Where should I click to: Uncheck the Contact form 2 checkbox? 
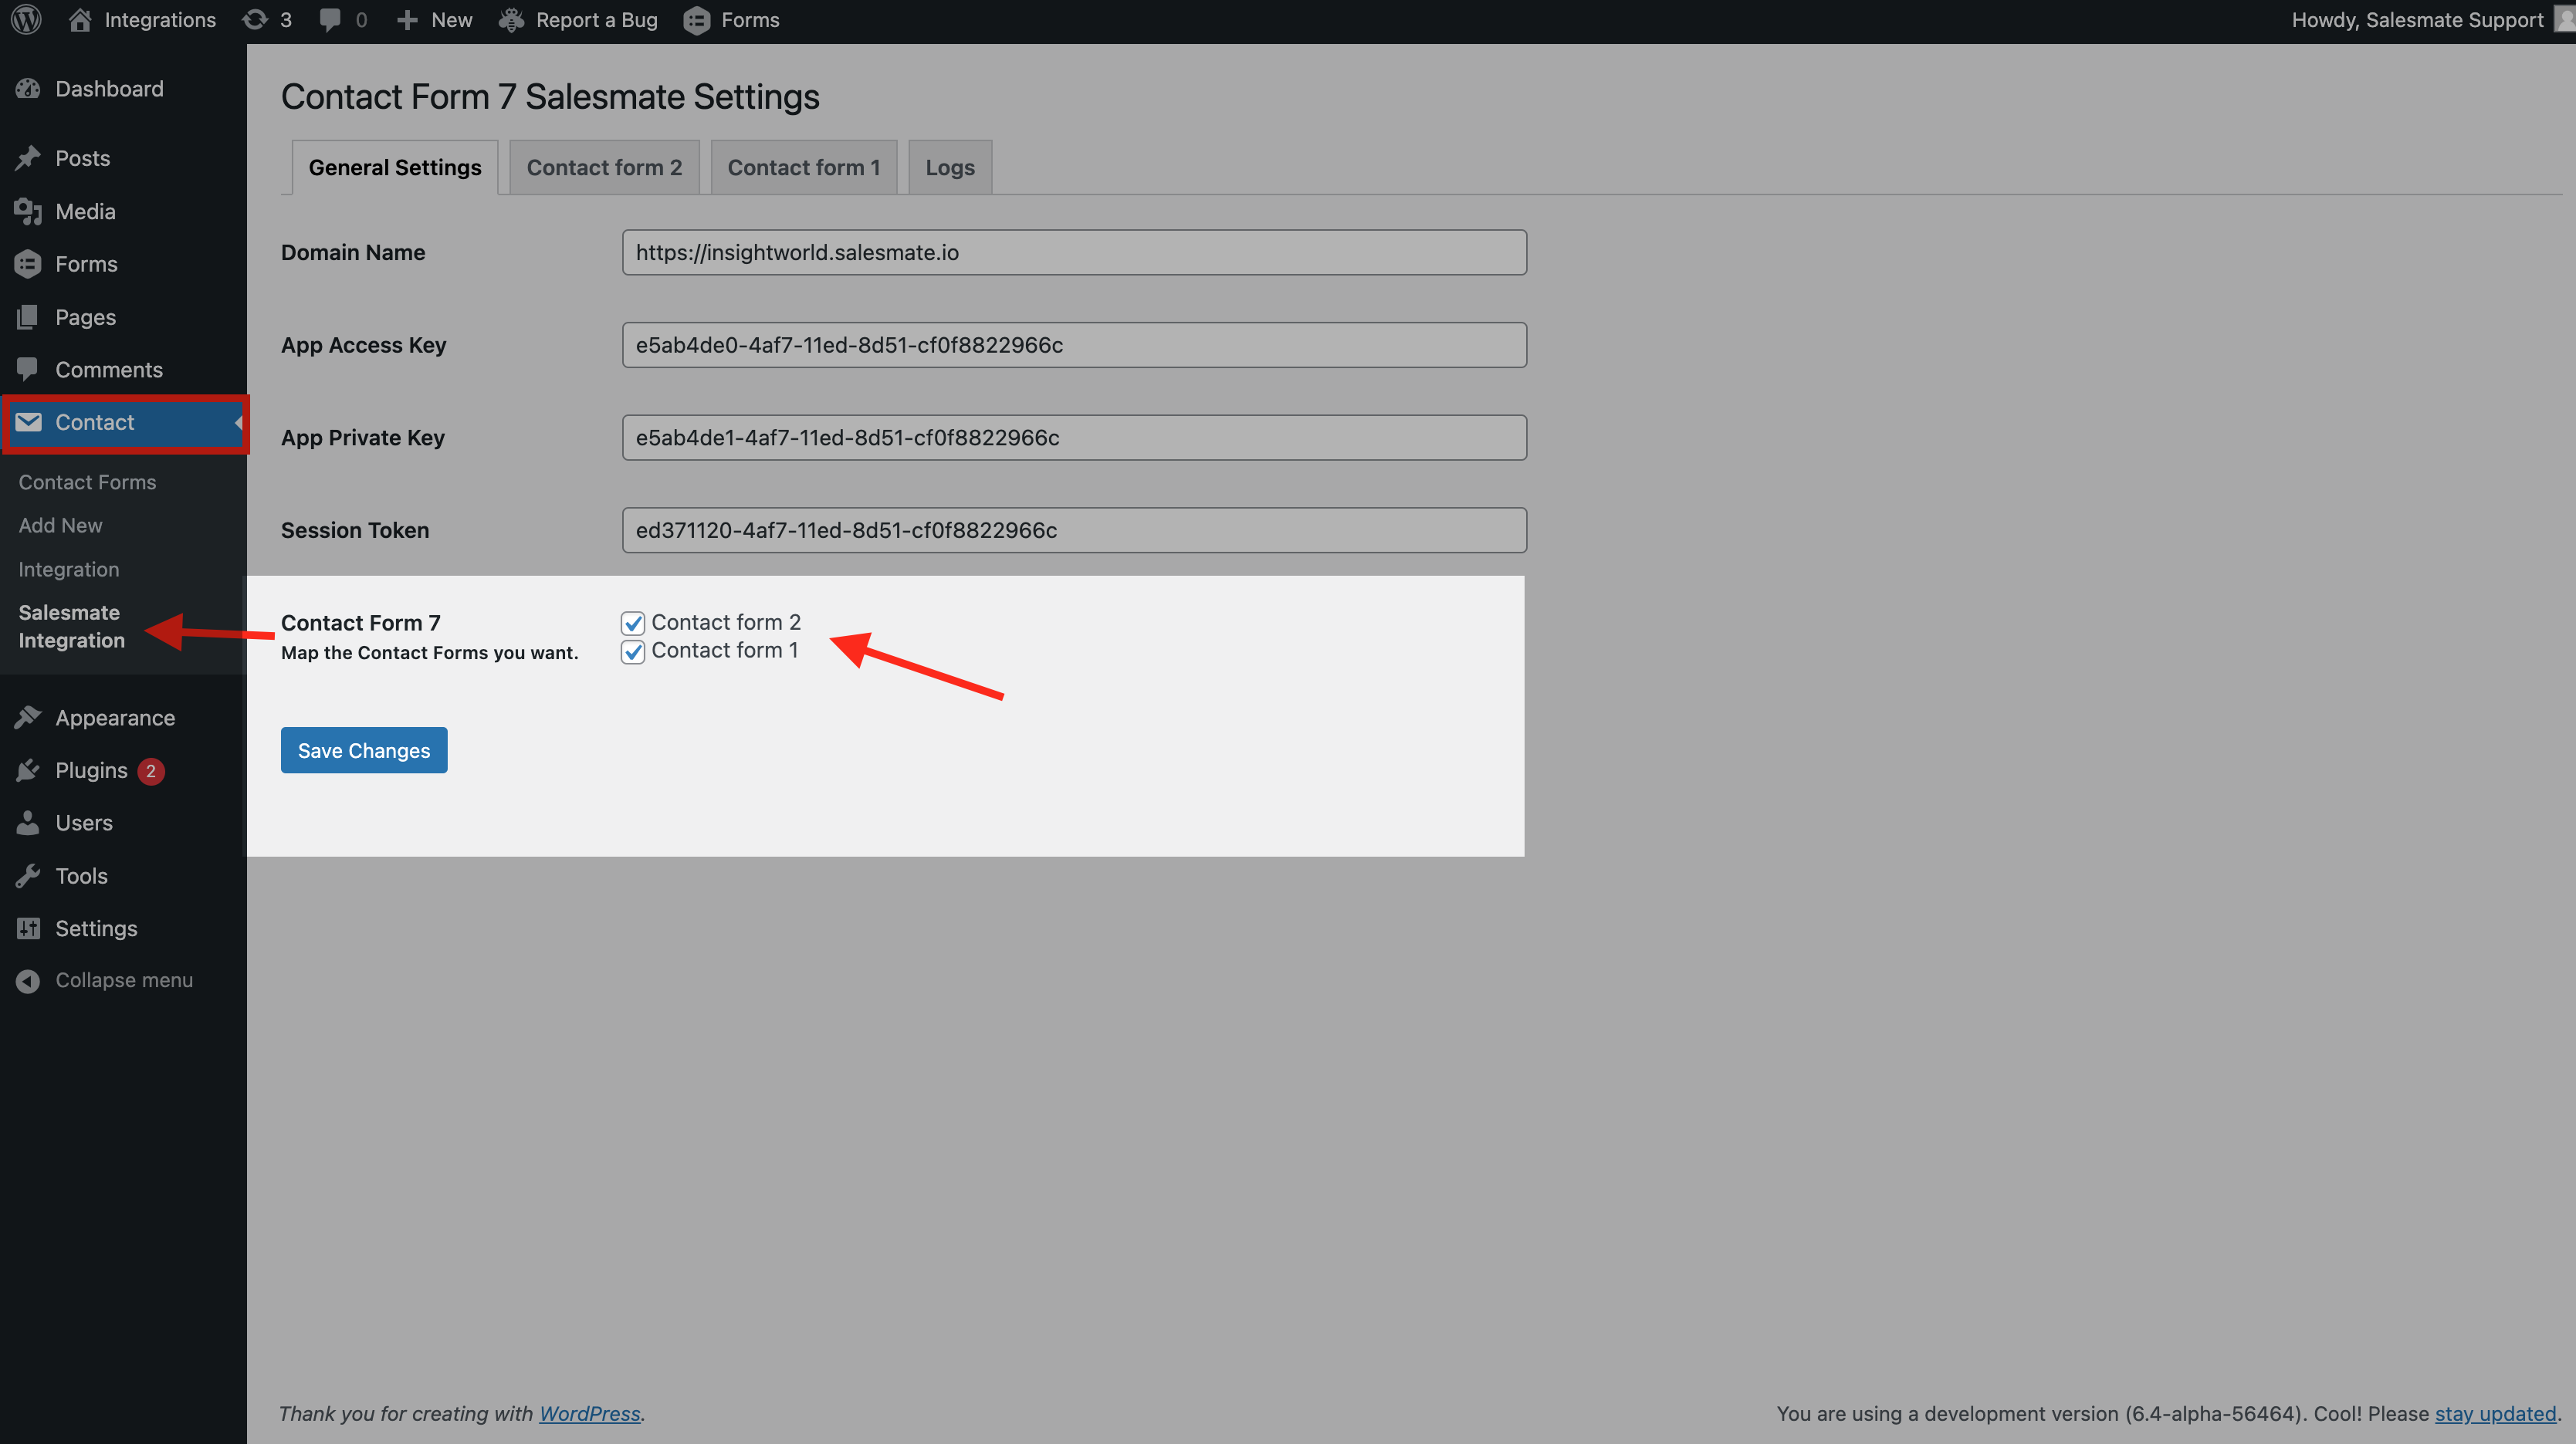(x=633, y=623)
